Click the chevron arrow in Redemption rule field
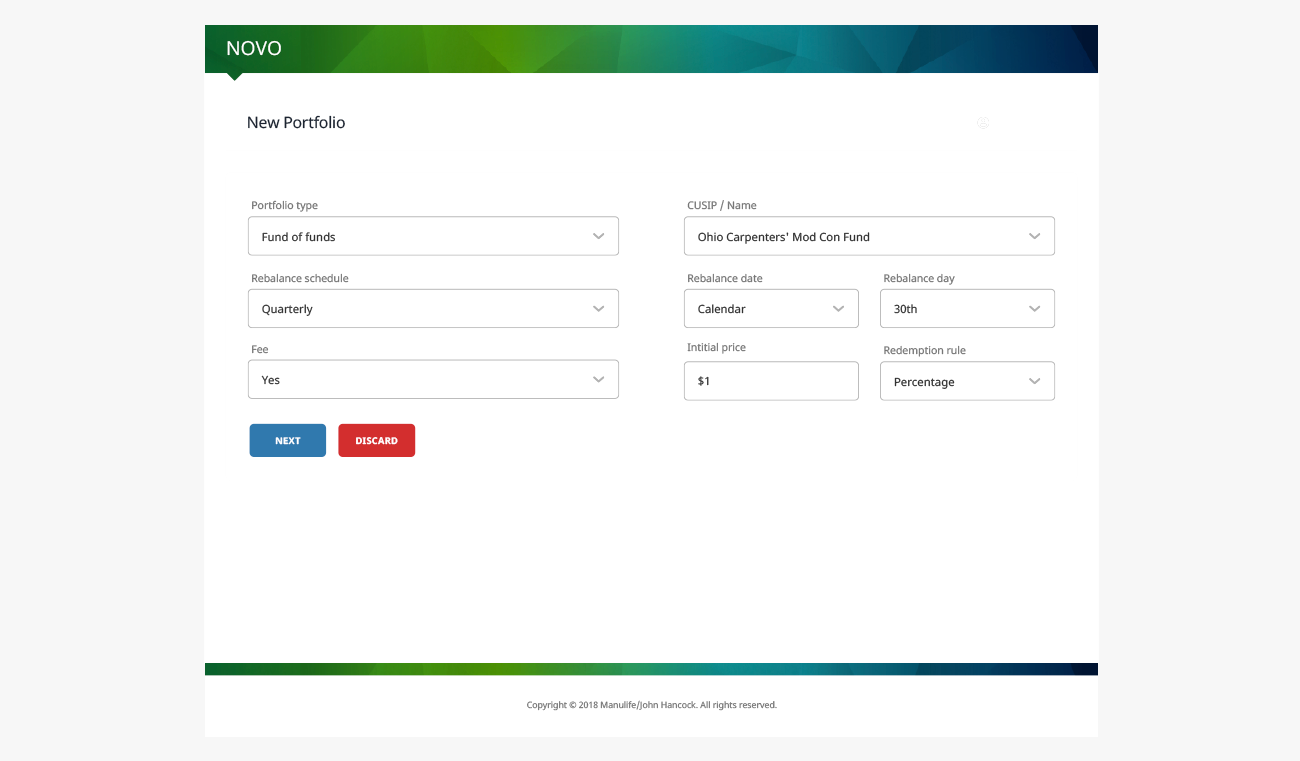Image resolution: width=1300 pixels, height=761 pixels. pos(1034,382)
